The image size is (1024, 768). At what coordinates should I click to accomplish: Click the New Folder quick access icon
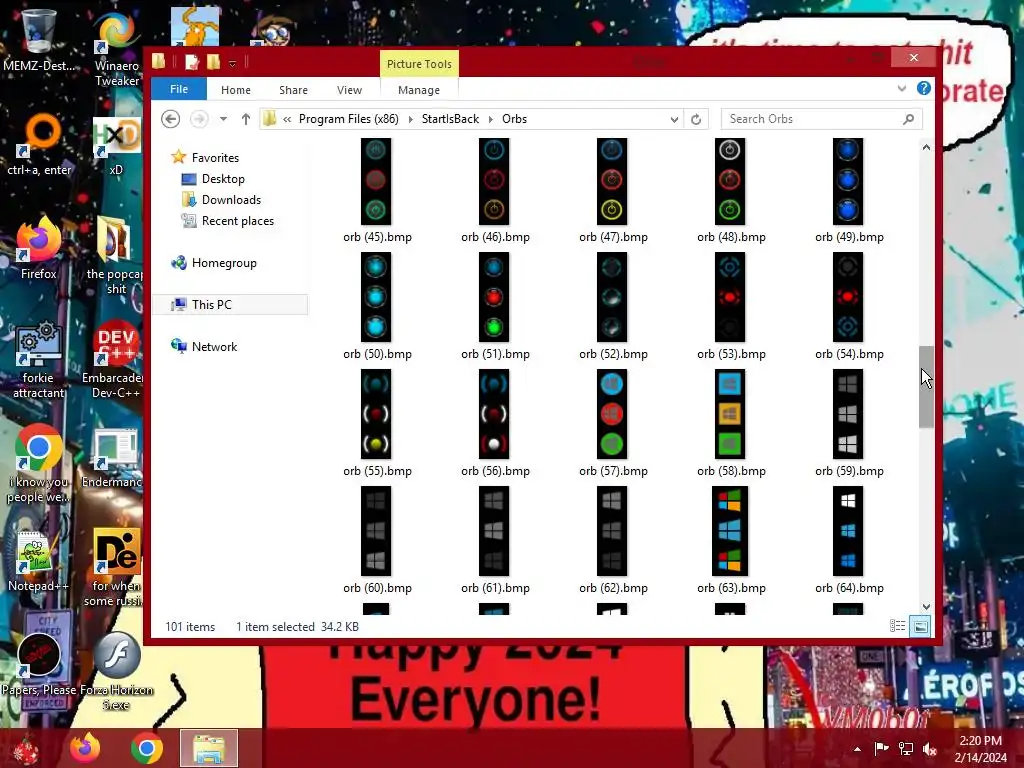[x=214, y=62]
